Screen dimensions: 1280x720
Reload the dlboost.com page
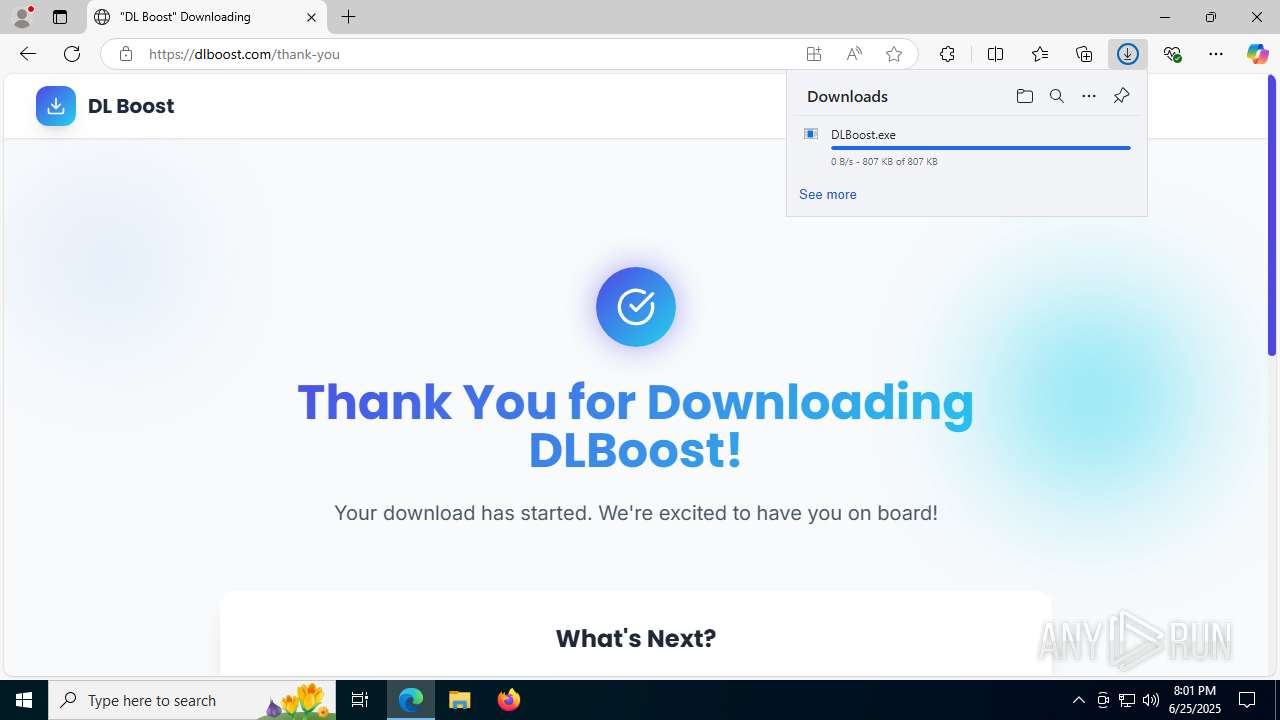[x=72, y=54]
